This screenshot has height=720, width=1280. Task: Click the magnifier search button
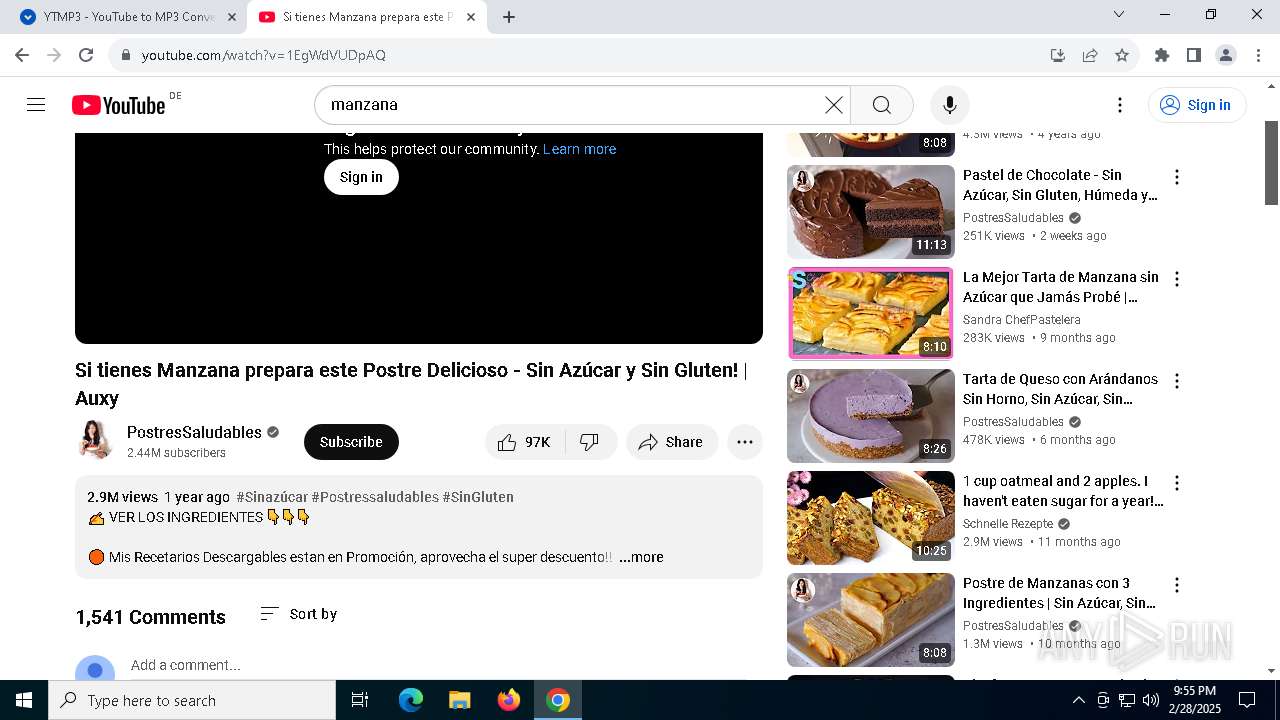(x=881, y=105)
